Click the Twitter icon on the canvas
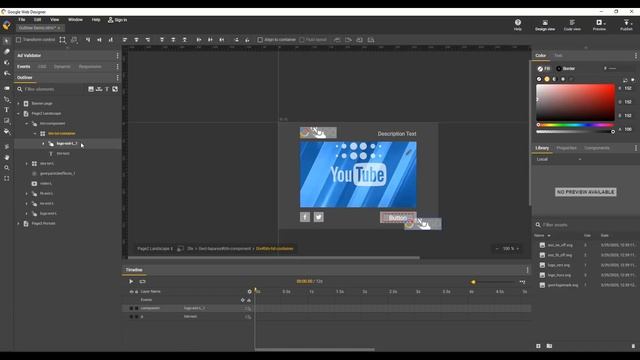This screenshot has height=360, width=640. pyautogui.click(x=319, y=217)
